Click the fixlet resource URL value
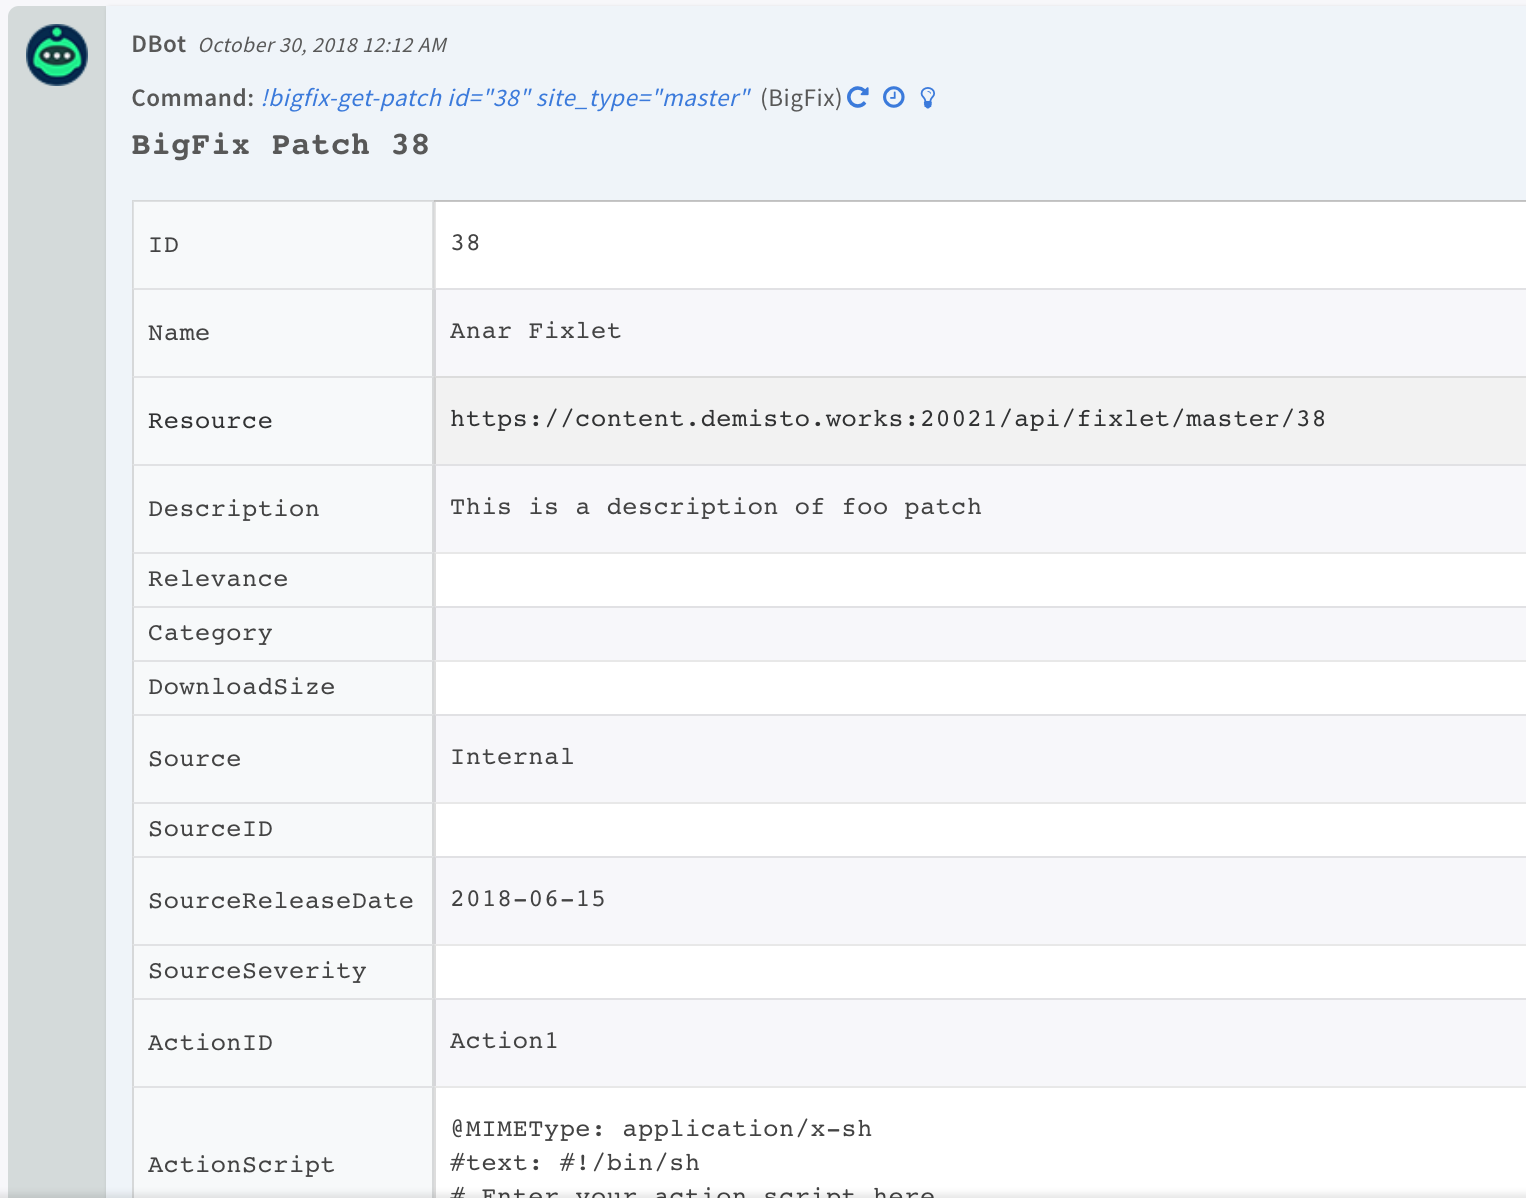Viewport: 1526px width, 1198px height. (887, 419)
